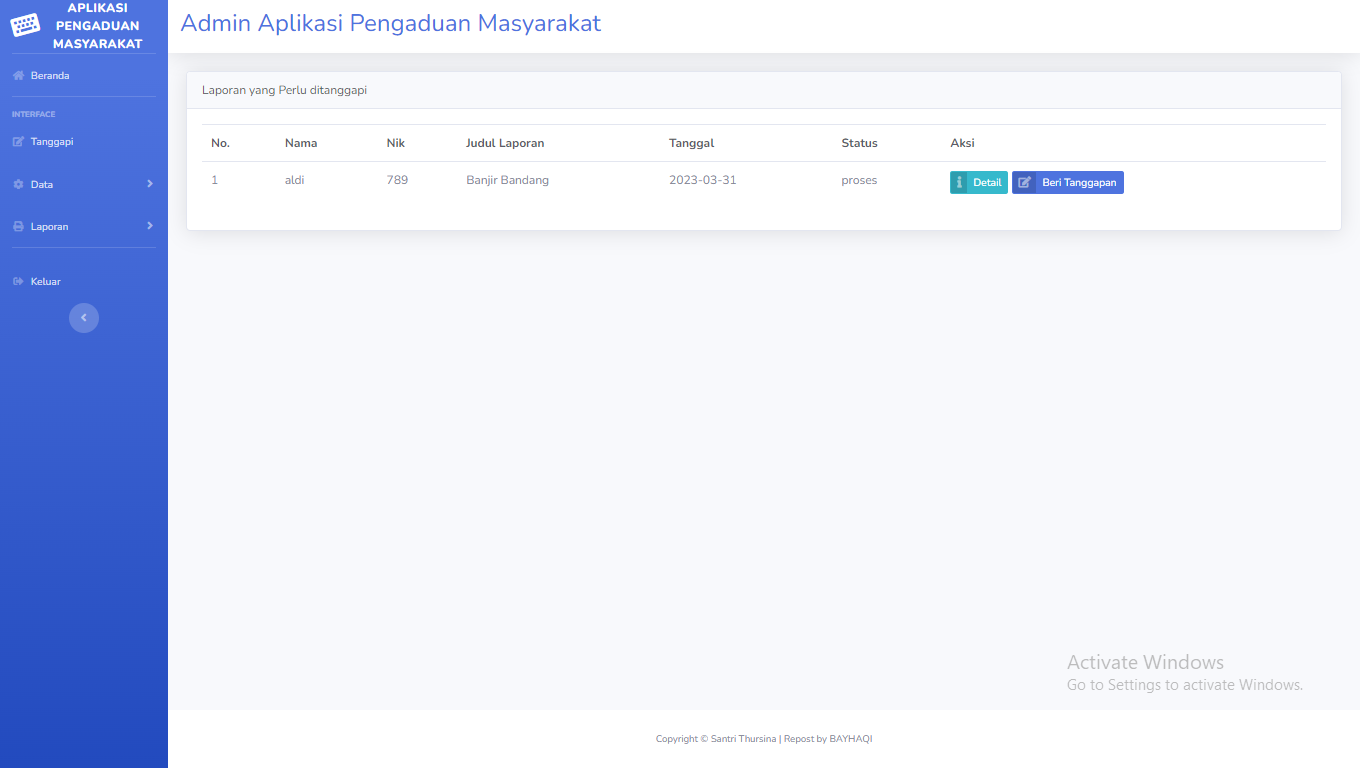Viewport: 1360px width, 768px height.
Task: Click the Beri Tanggapan button
Action: [x=1068, y=183]
